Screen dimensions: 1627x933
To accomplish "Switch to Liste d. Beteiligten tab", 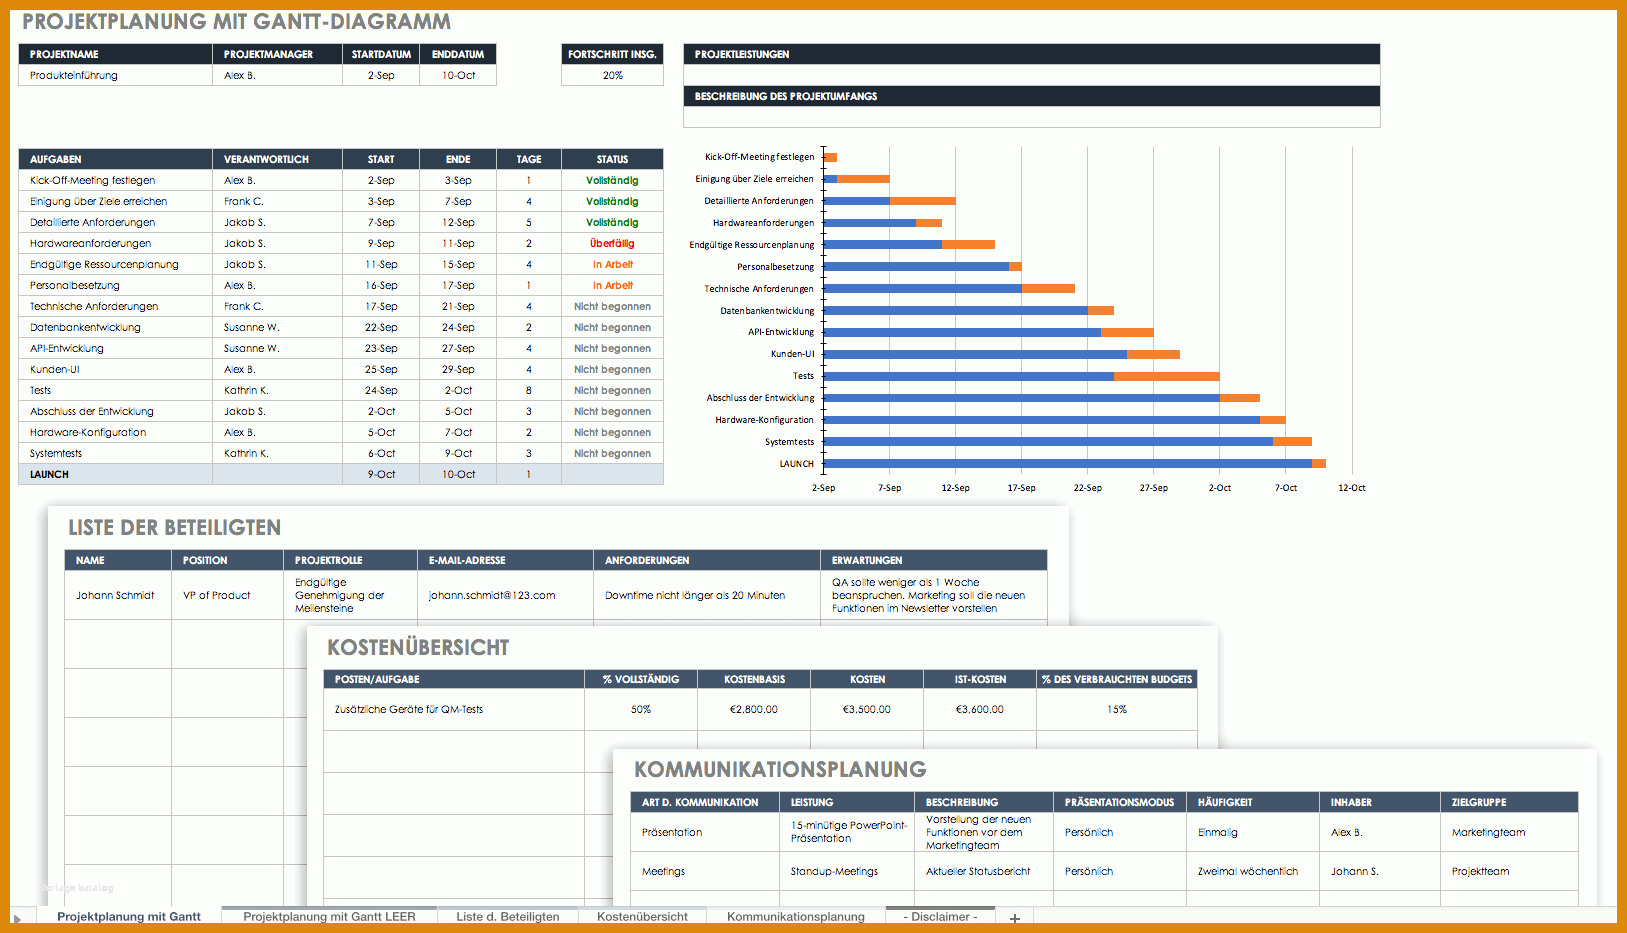I will click(x=508, y=916).
